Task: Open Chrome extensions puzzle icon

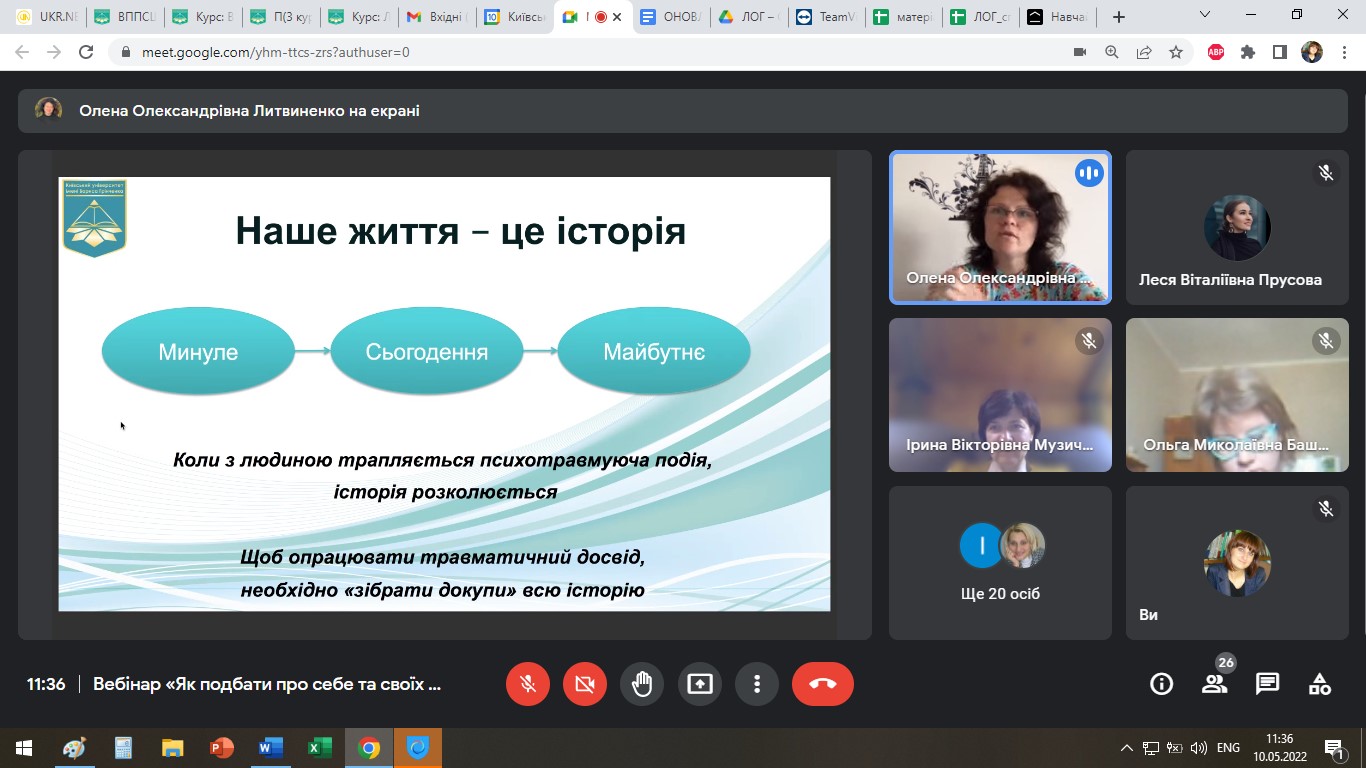Action: coord(1247,52)
